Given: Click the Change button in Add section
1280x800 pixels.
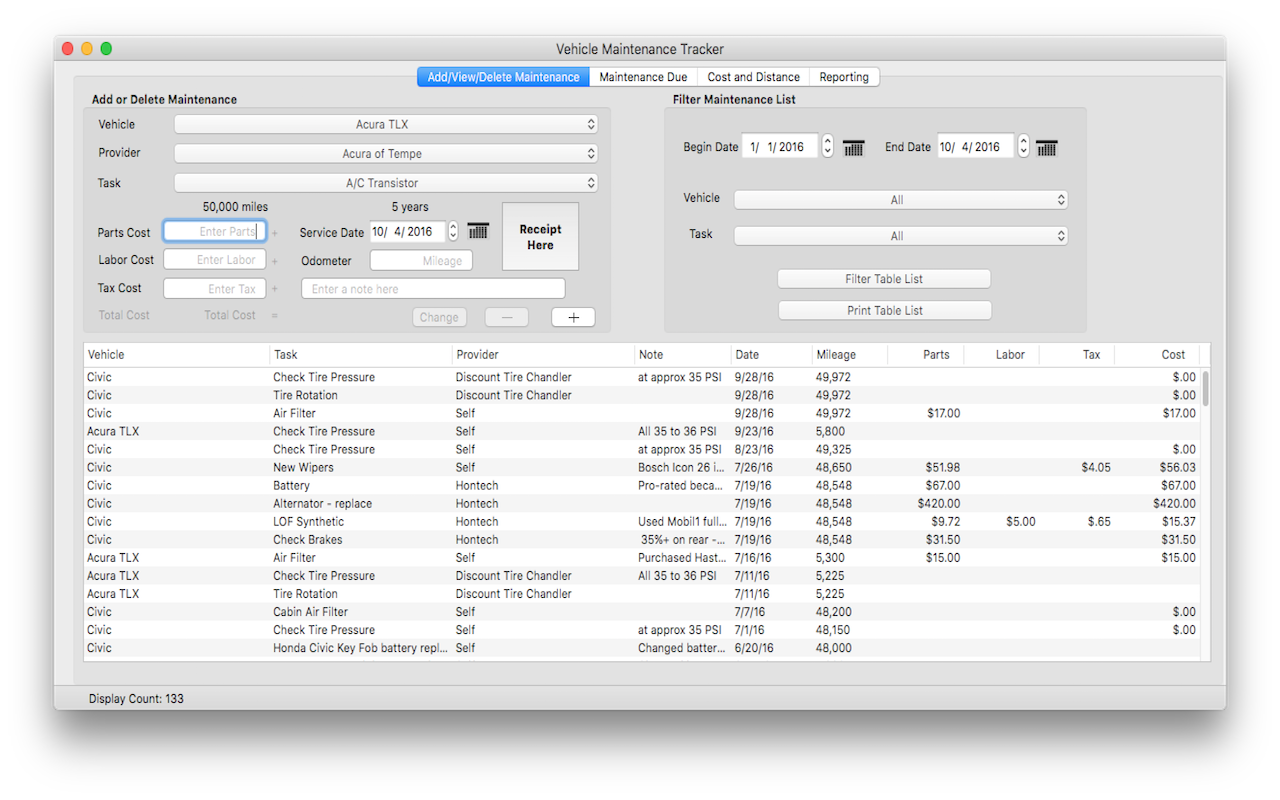Looking at the screenshot, I should (x=439, y=316).
